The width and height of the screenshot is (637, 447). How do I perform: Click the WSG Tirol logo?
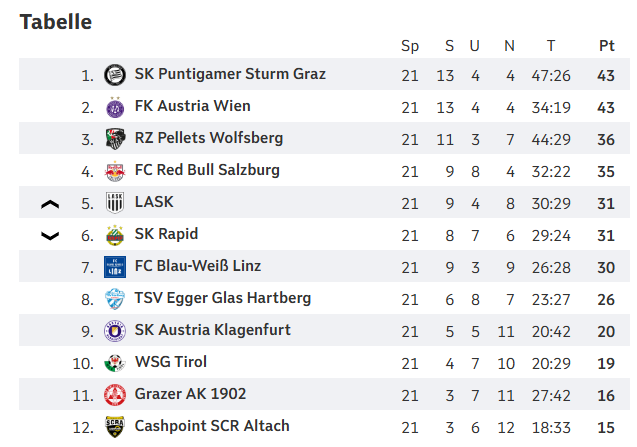coord(115,363)
